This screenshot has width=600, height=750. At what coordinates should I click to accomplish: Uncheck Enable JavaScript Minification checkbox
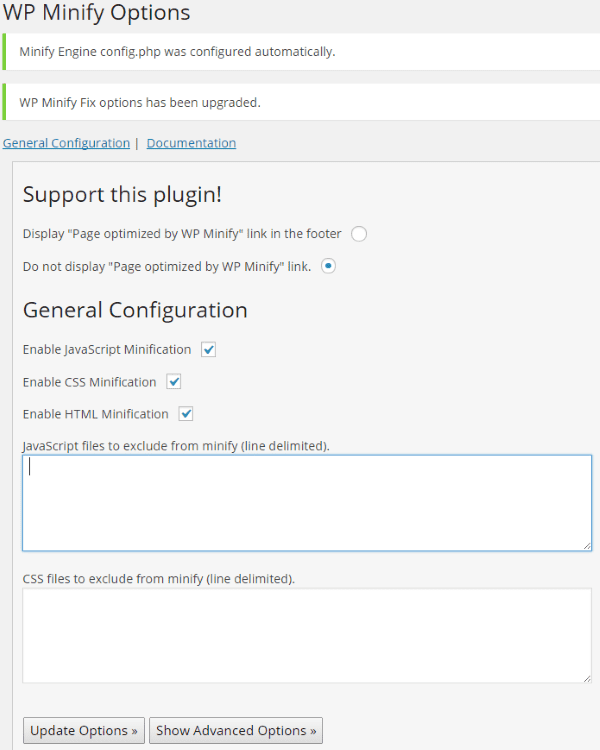pyautogui.click(x=208, y=350)
